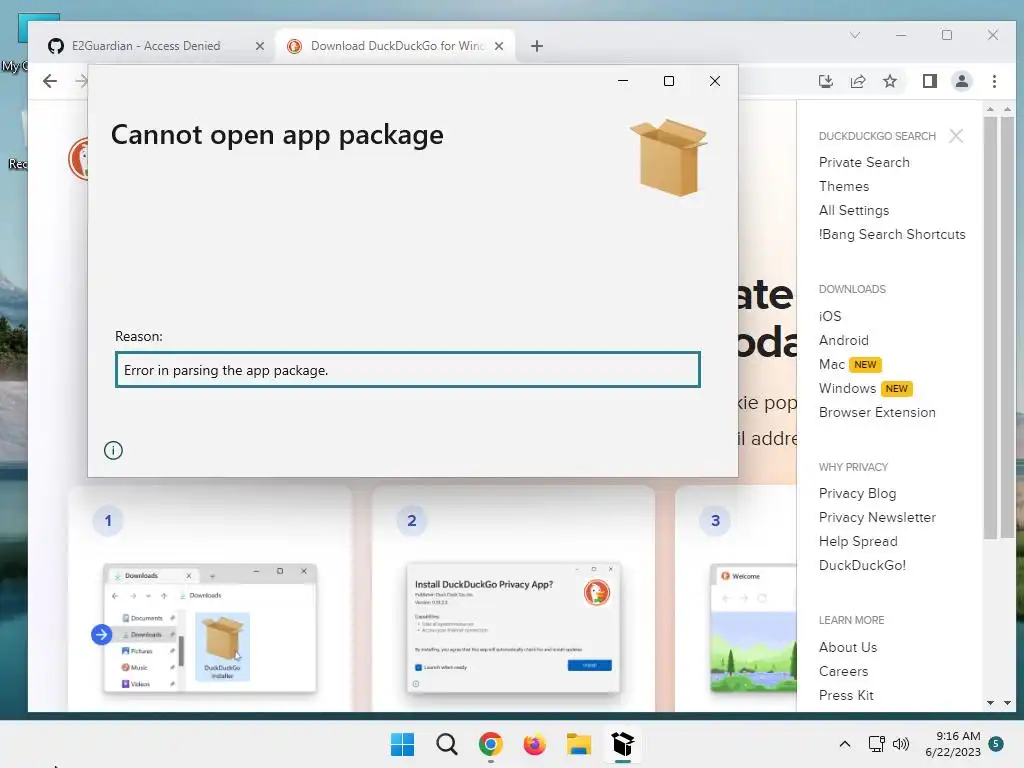1024x768 pixels.
Task: Show hidden icons in the system tray
Action: coord(844,744)
